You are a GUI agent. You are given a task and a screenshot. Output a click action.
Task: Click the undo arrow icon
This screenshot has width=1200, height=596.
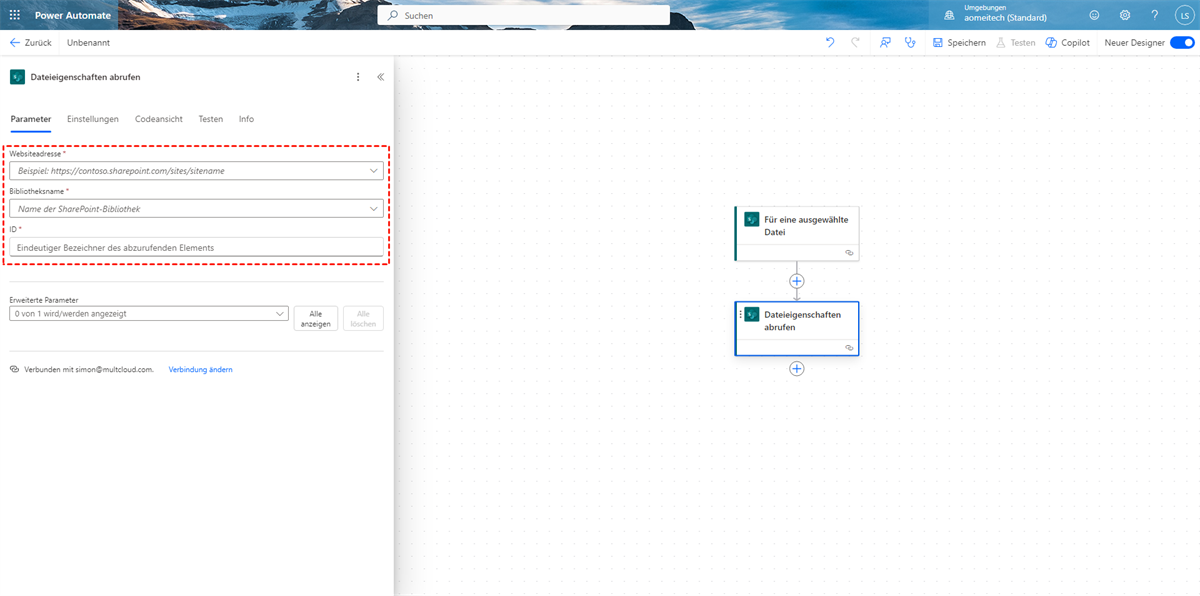pyautogui.click(x=830, y=43)
